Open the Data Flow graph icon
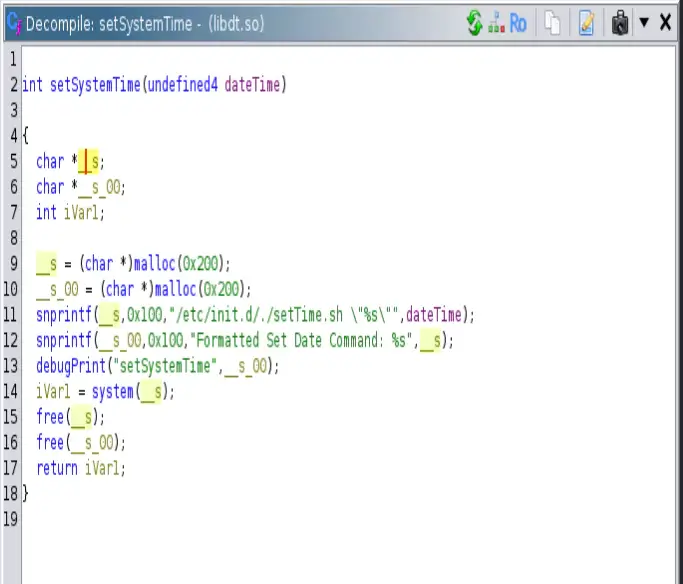 pyautogui.click(x=496, y=23)
